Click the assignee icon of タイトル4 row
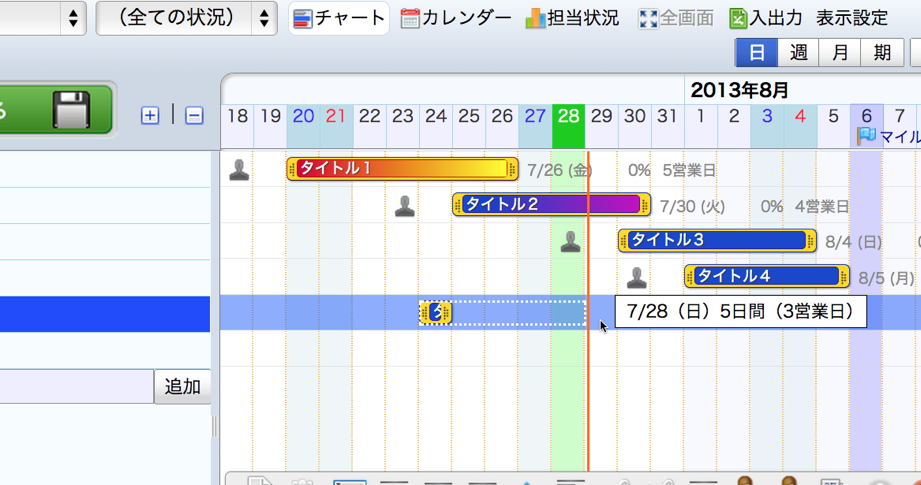This screenshot has height=485, width=921. [637, 277]
